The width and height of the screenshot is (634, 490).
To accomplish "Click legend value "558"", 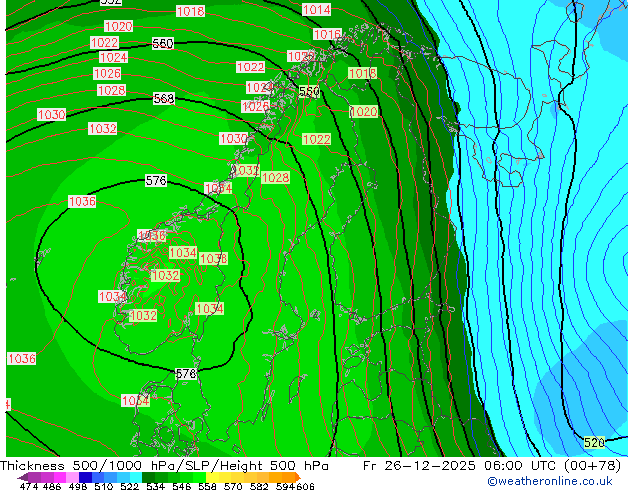I will [x=207, y=486].
